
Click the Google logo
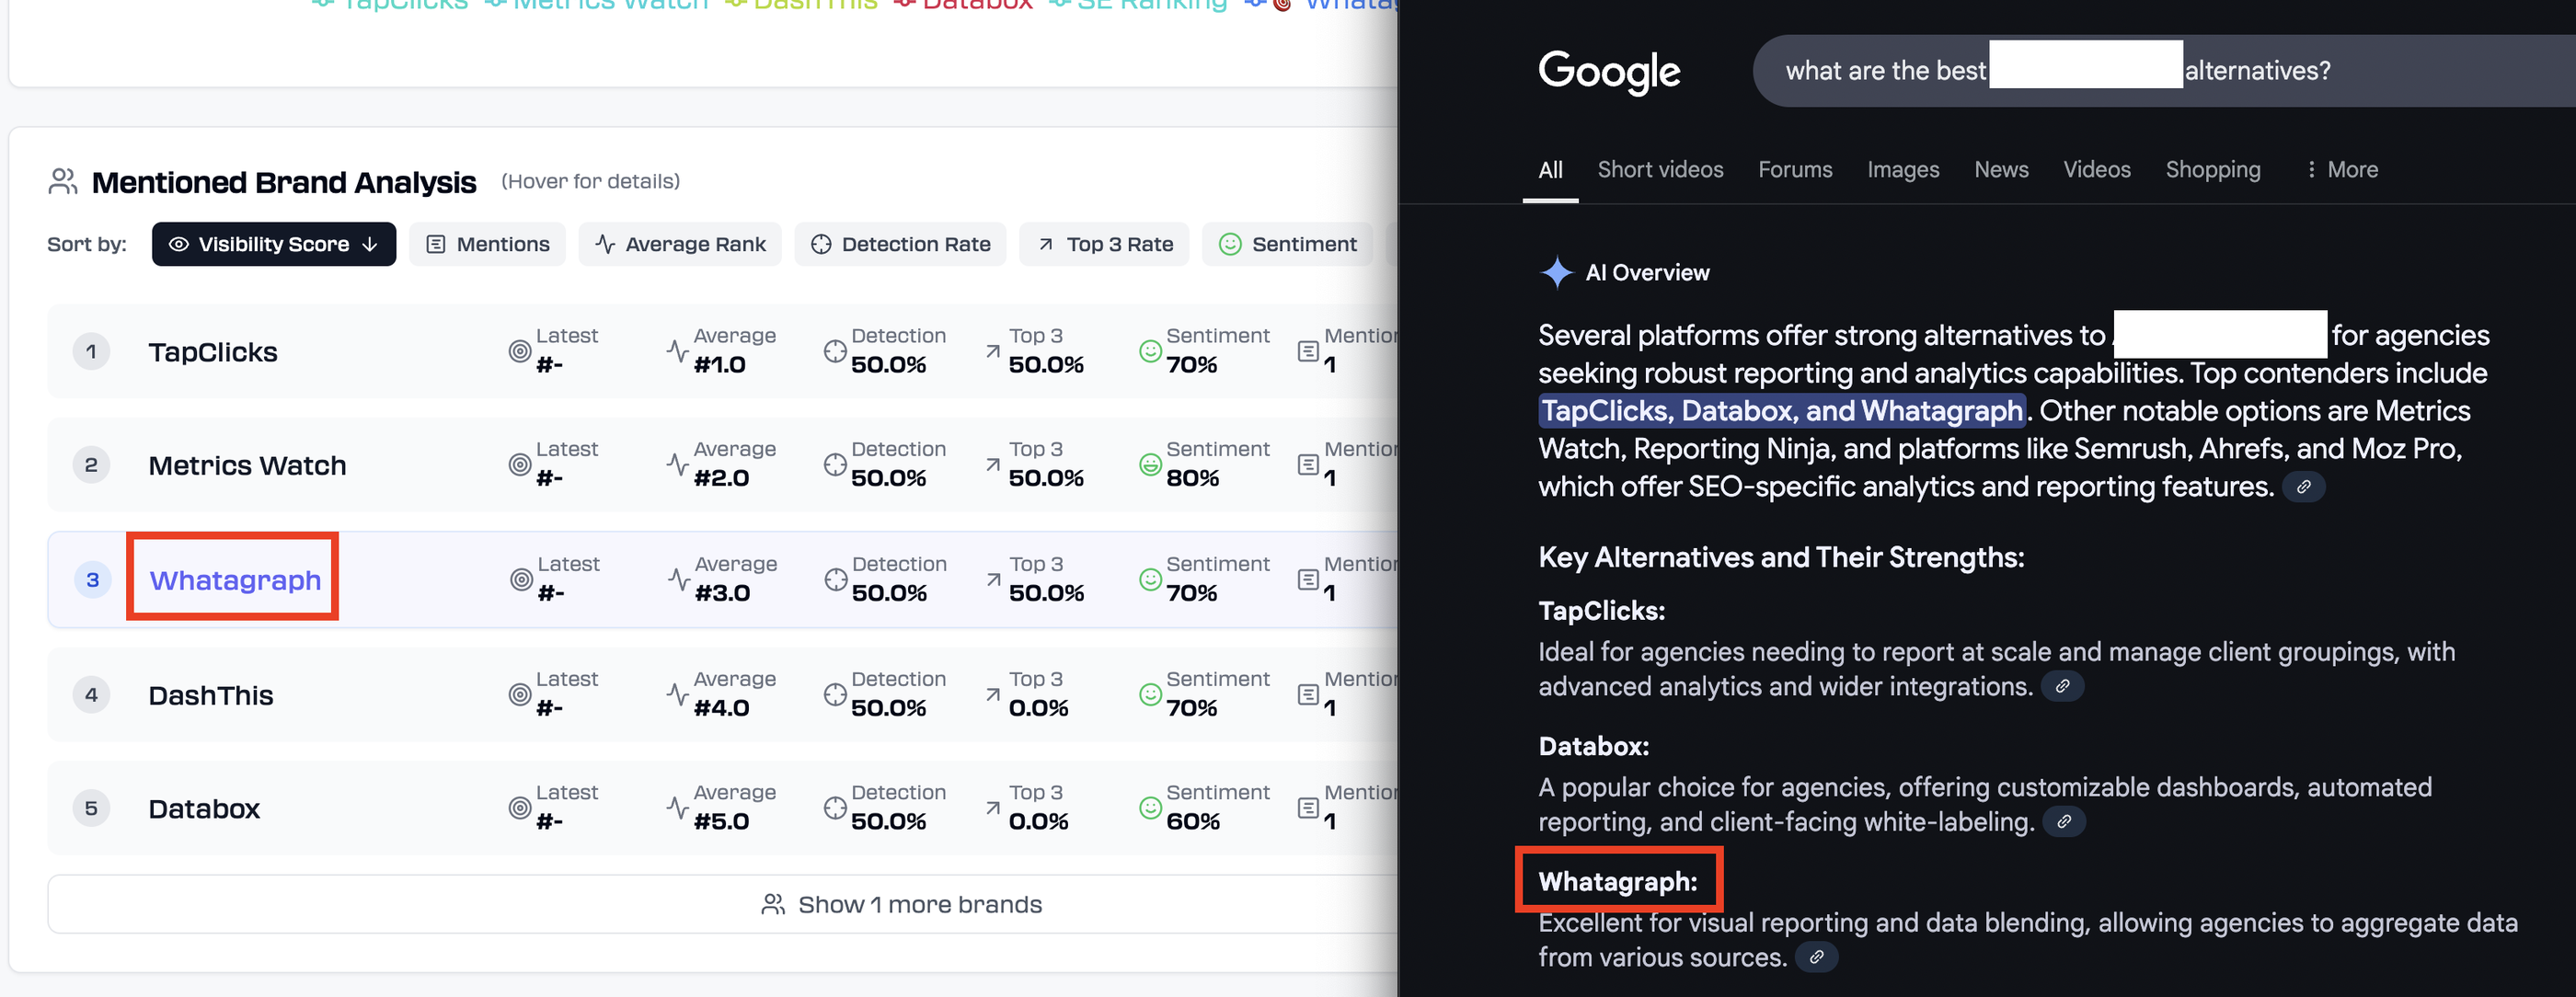point(1608,71)
